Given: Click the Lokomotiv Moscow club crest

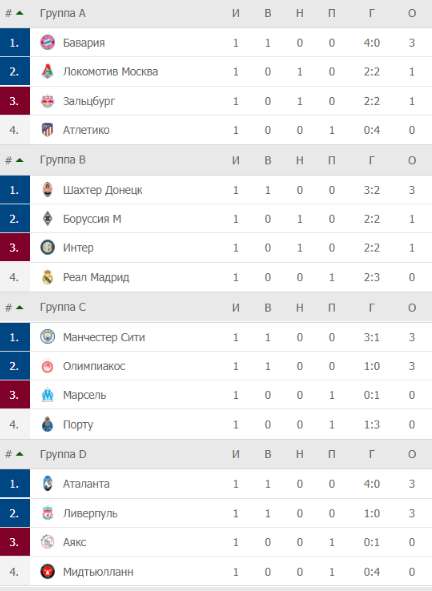Looking at the screenshot, I should (x=47, y=72).
